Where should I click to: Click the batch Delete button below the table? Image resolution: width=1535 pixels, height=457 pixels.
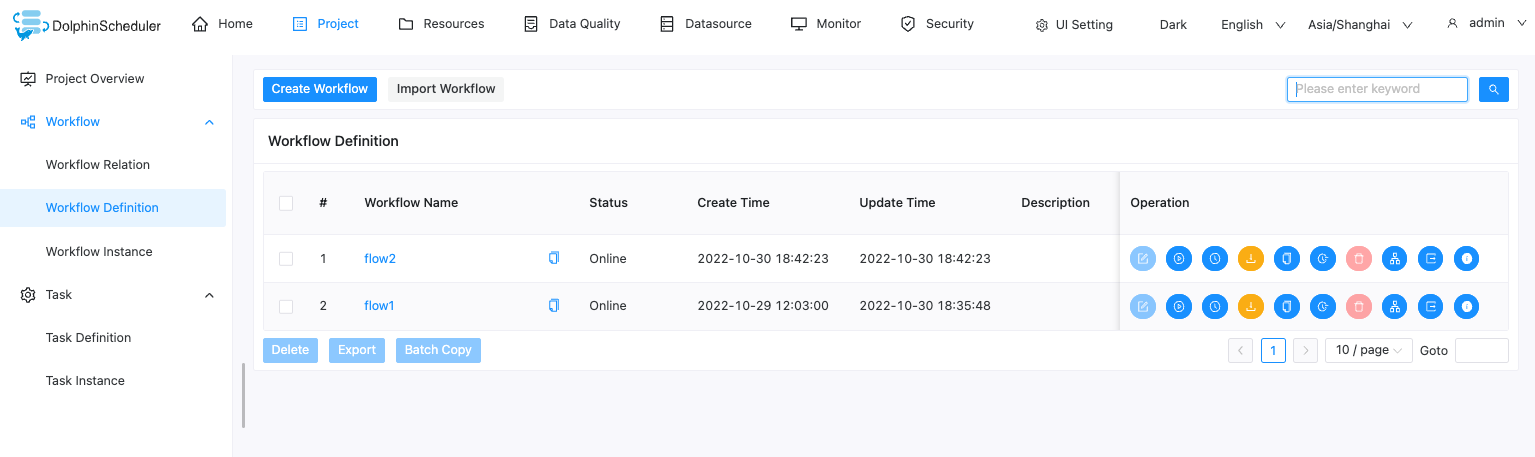290,350
